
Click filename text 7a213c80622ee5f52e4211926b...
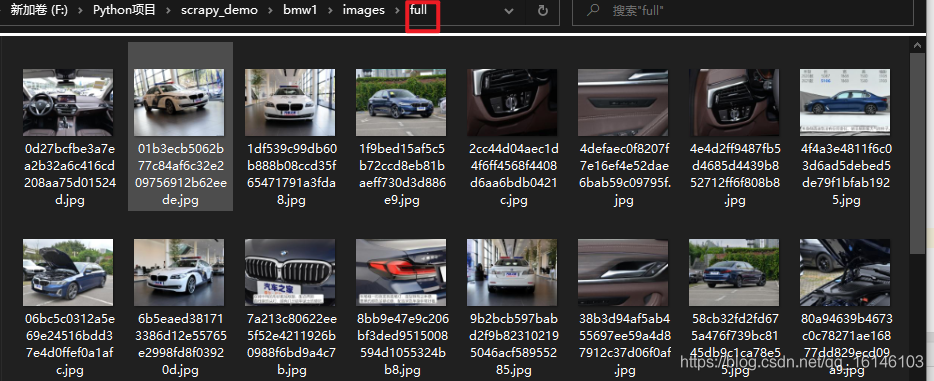291,345
